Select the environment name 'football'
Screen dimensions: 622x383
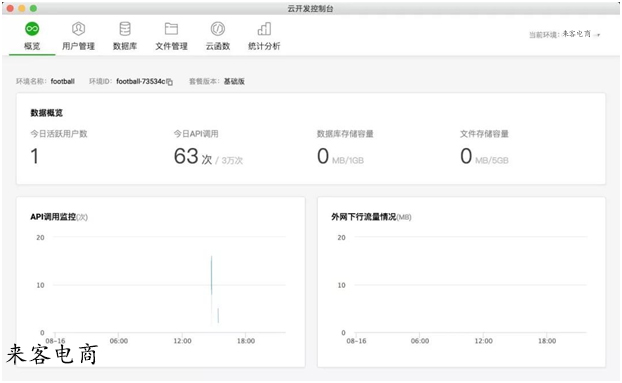[x=63, y=81]
